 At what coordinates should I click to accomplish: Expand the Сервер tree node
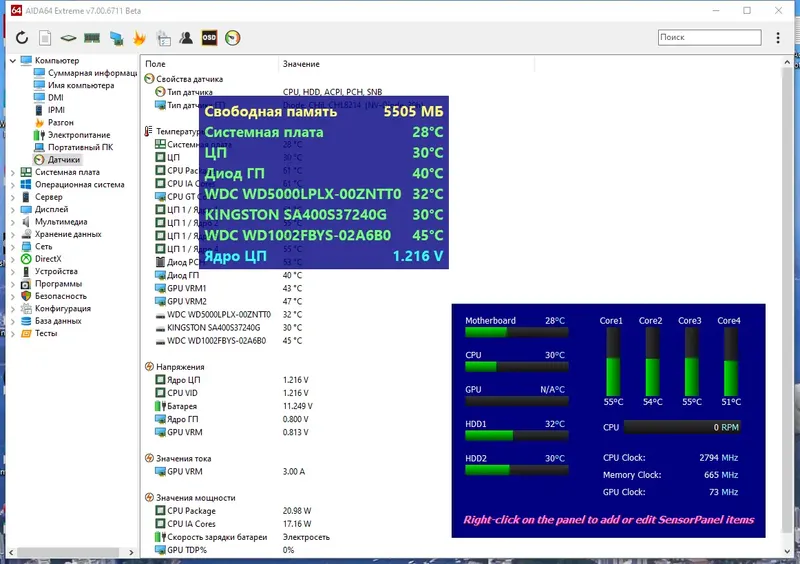coord(13,197)
